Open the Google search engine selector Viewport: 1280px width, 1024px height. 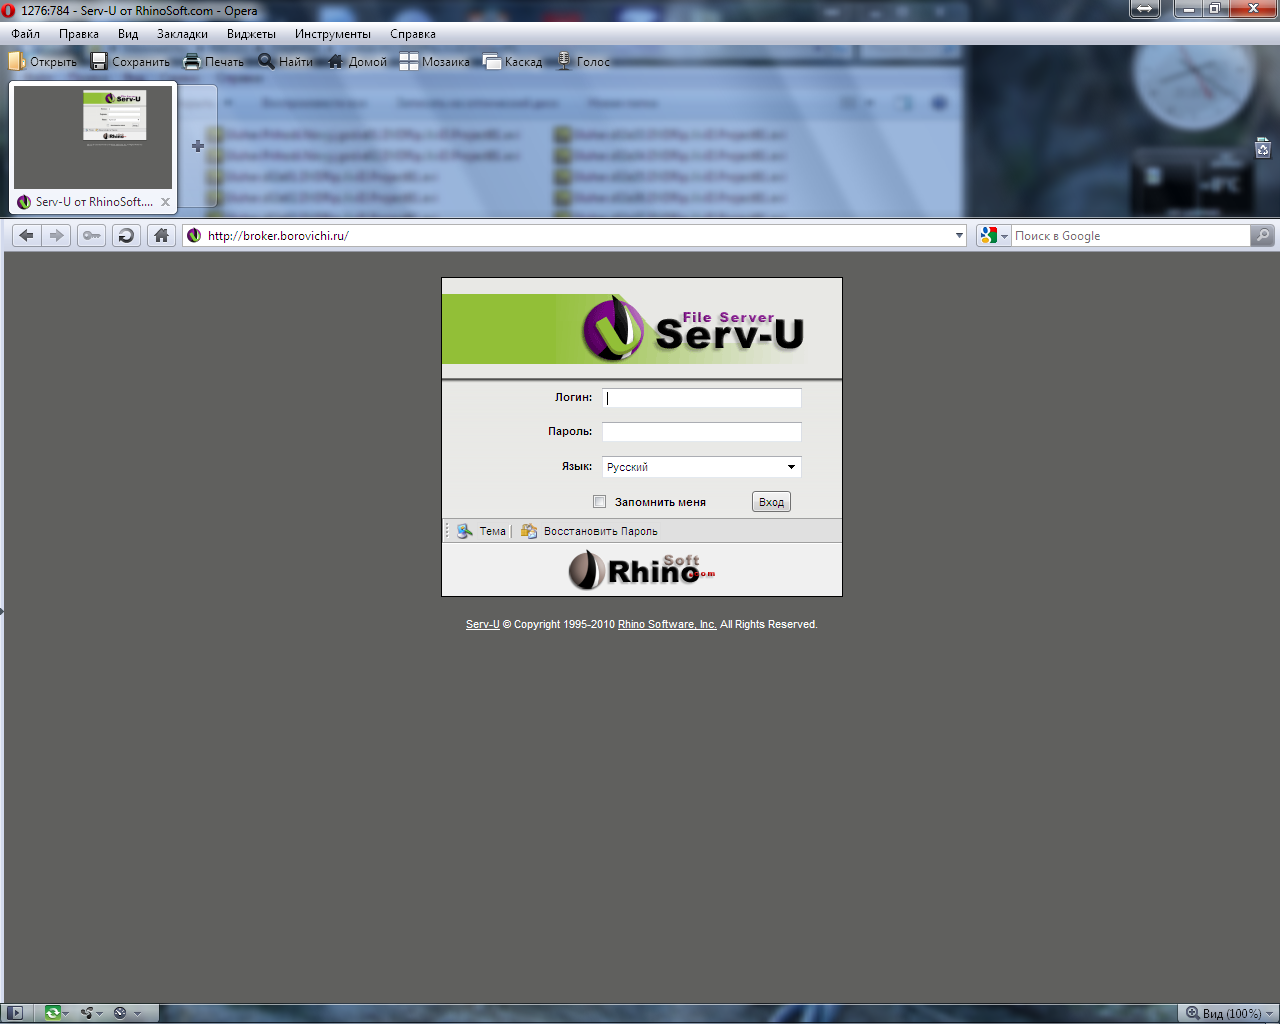pyautogui.click(x=994, y=236)
